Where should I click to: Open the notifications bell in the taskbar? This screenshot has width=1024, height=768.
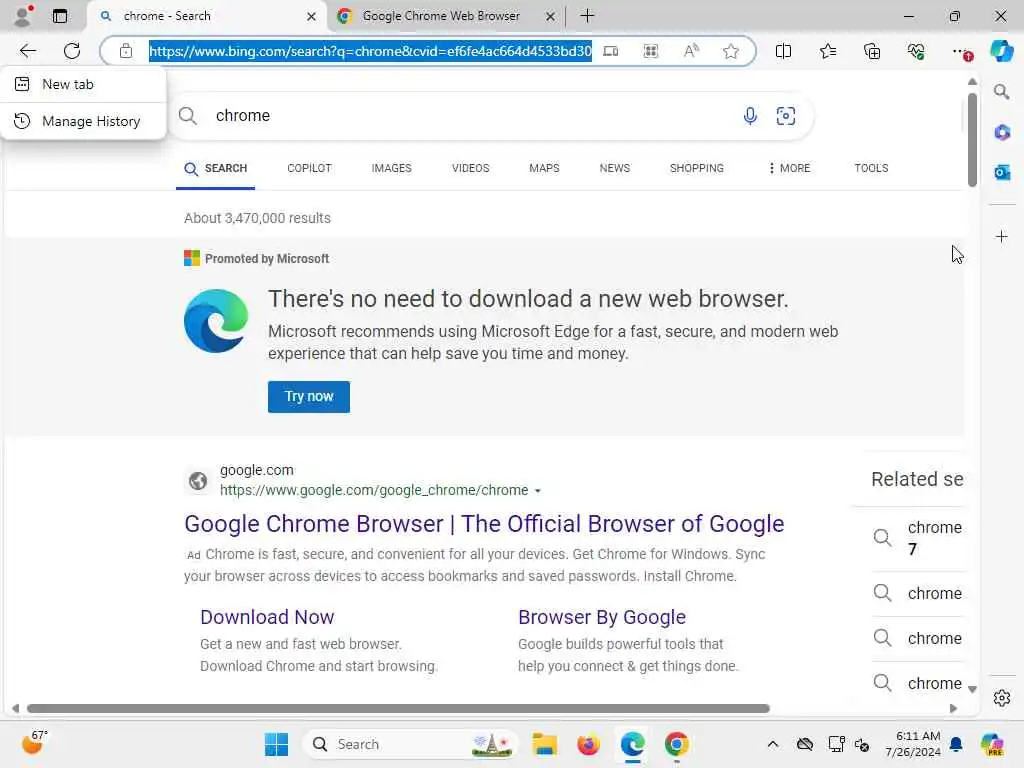955,744
